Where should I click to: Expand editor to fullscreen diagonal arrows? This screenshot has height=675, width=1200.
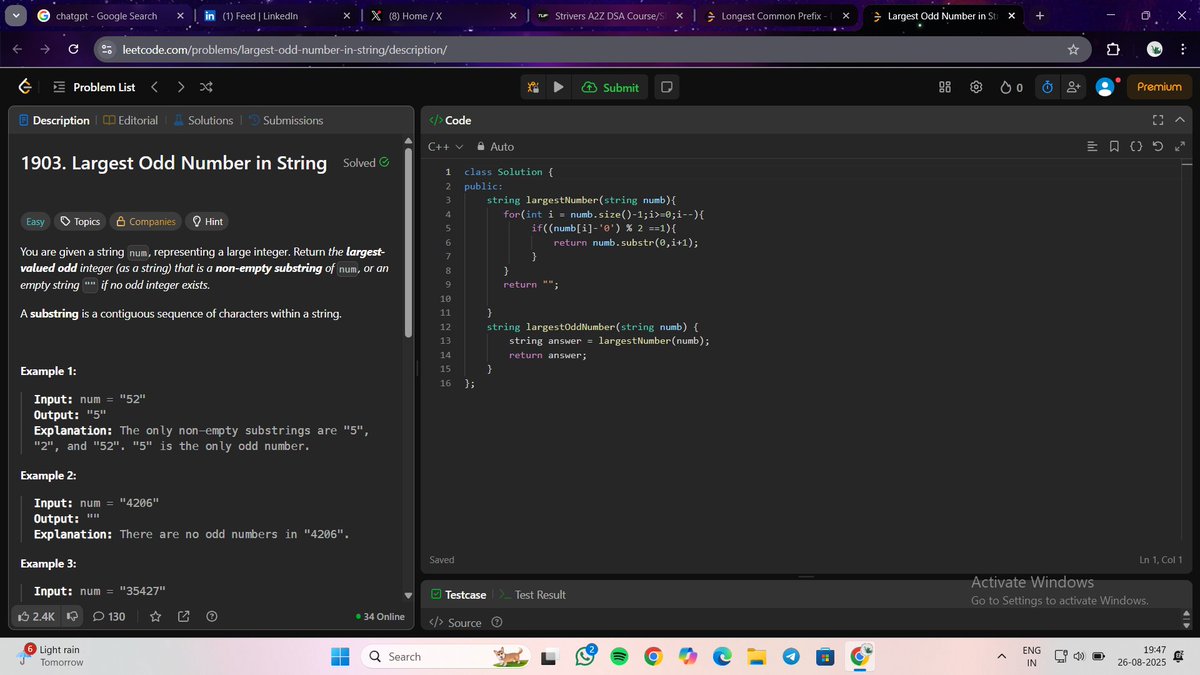click(1180, 147)
